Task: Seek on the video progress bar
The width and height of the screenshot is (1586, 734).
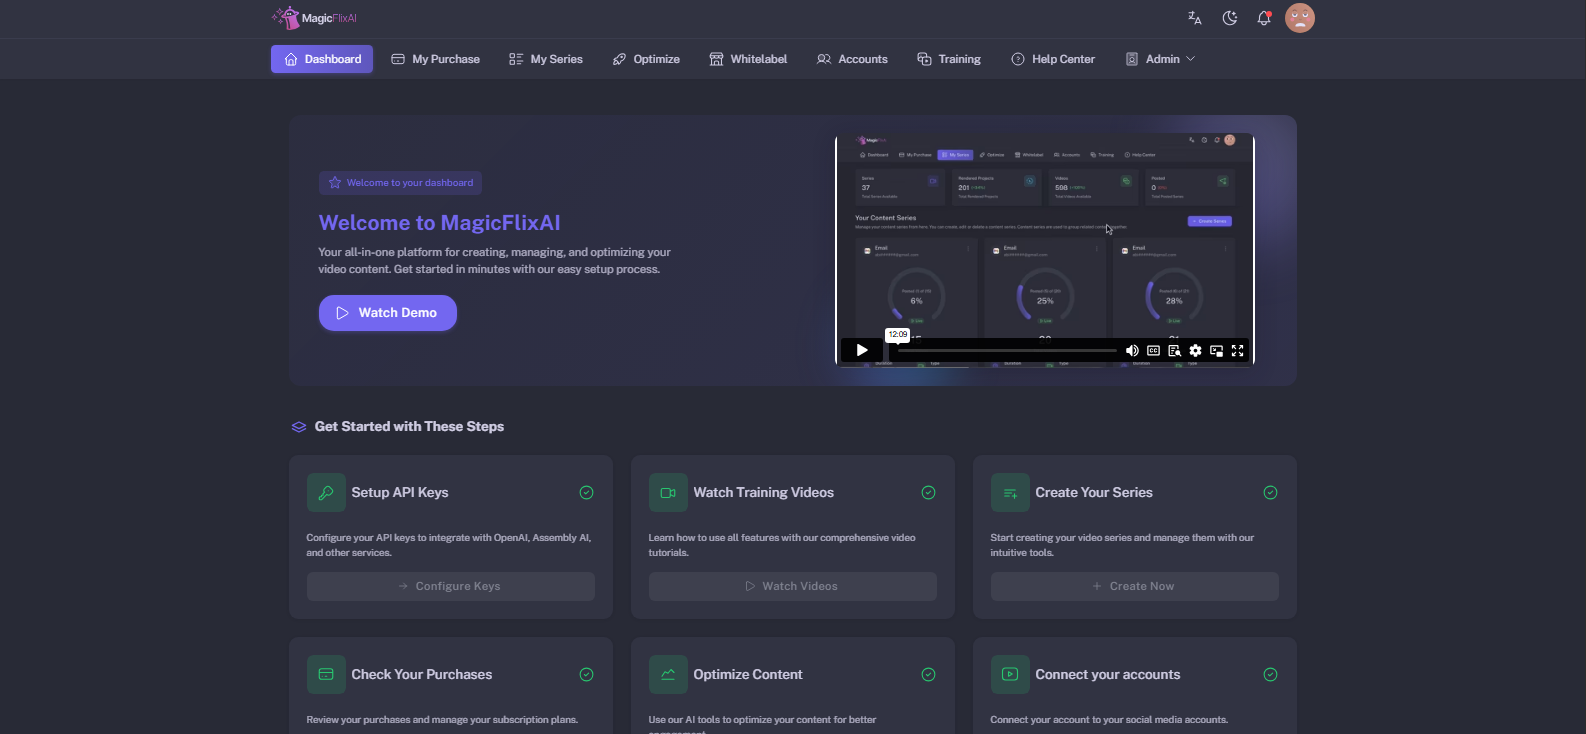Action: click(x=1006, y=351)
